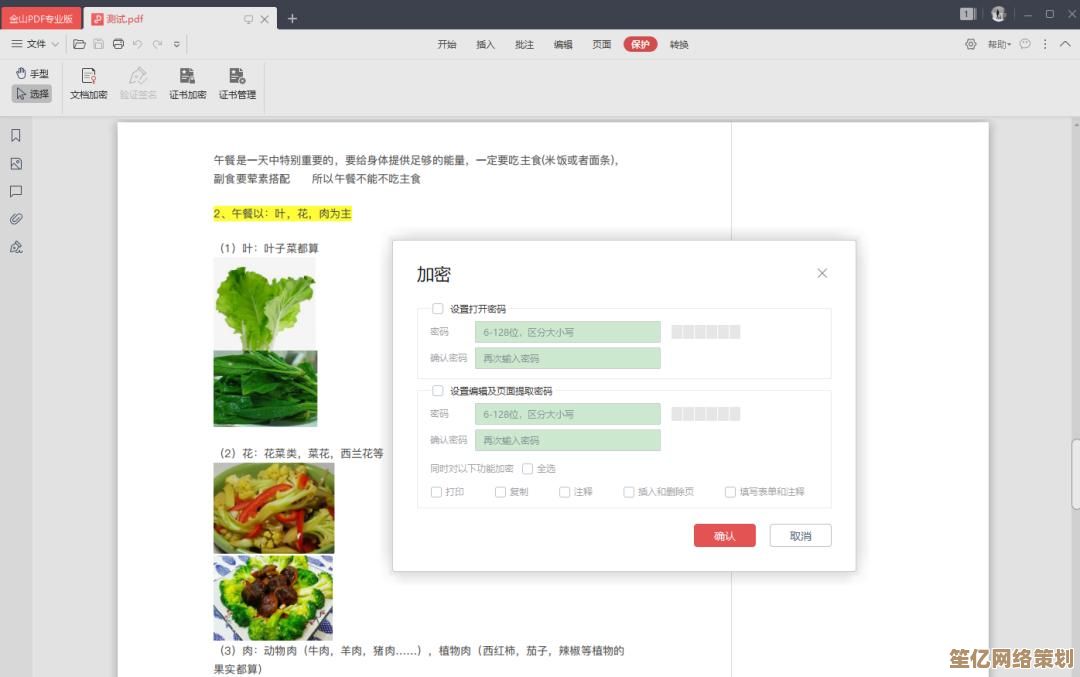Viewport: 1080px width, 677px height.
Task: Enable the 设置打开密码 checkbox
Action: (437, 309)
